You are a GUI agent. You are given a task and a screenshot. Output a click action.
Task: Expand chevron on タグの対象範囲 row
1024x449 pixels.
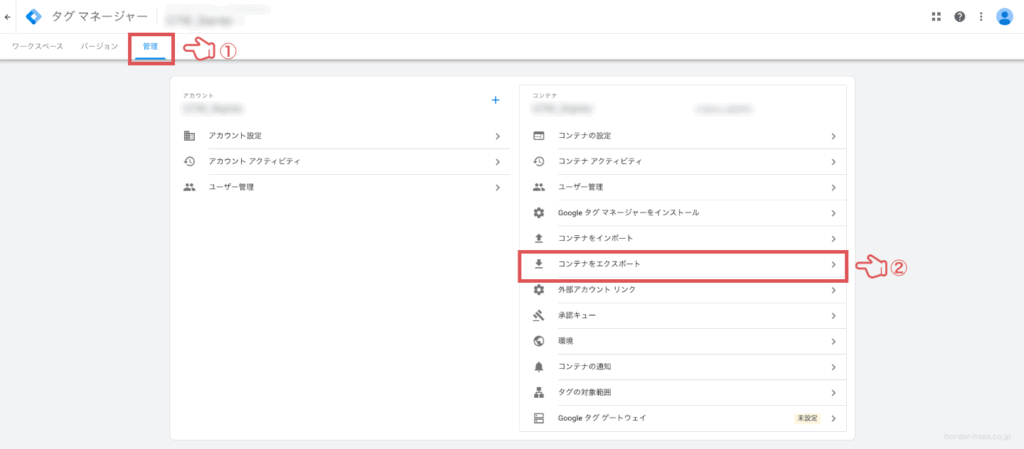[x=833, y=393]
